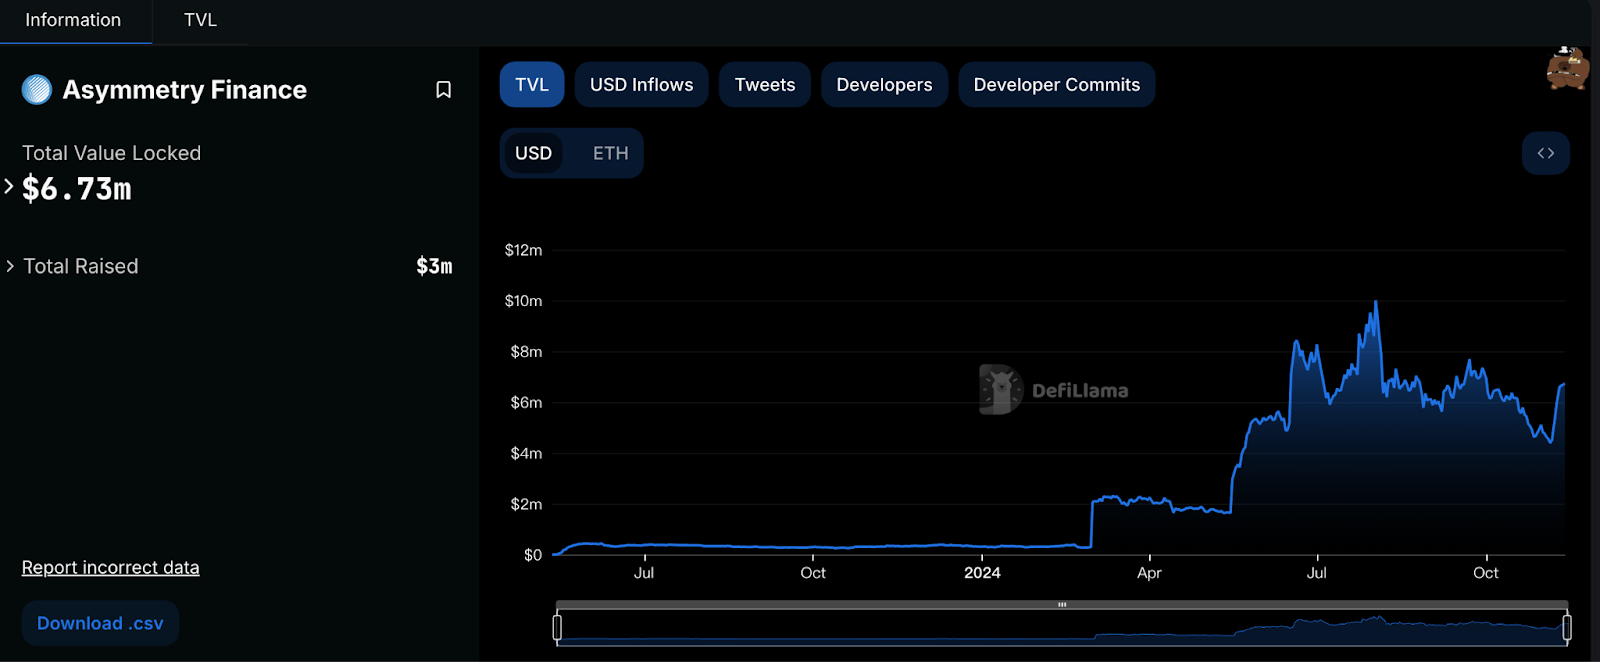Bookmark Asymmetry Finance protocol
Screen dimensions: 1600x662
pyautogui.click(x=444, y=90)
